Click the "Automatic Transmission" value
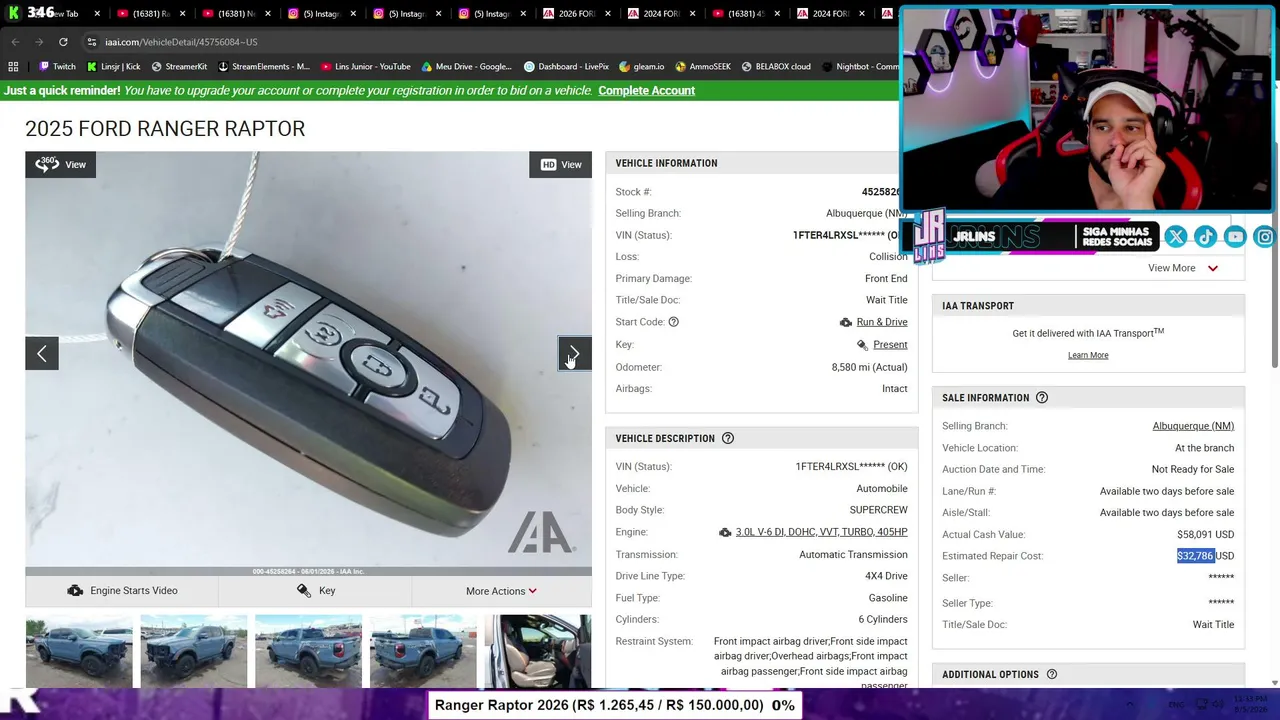The height and width of the screenshot is (720, 1280). tap(853, 555)
